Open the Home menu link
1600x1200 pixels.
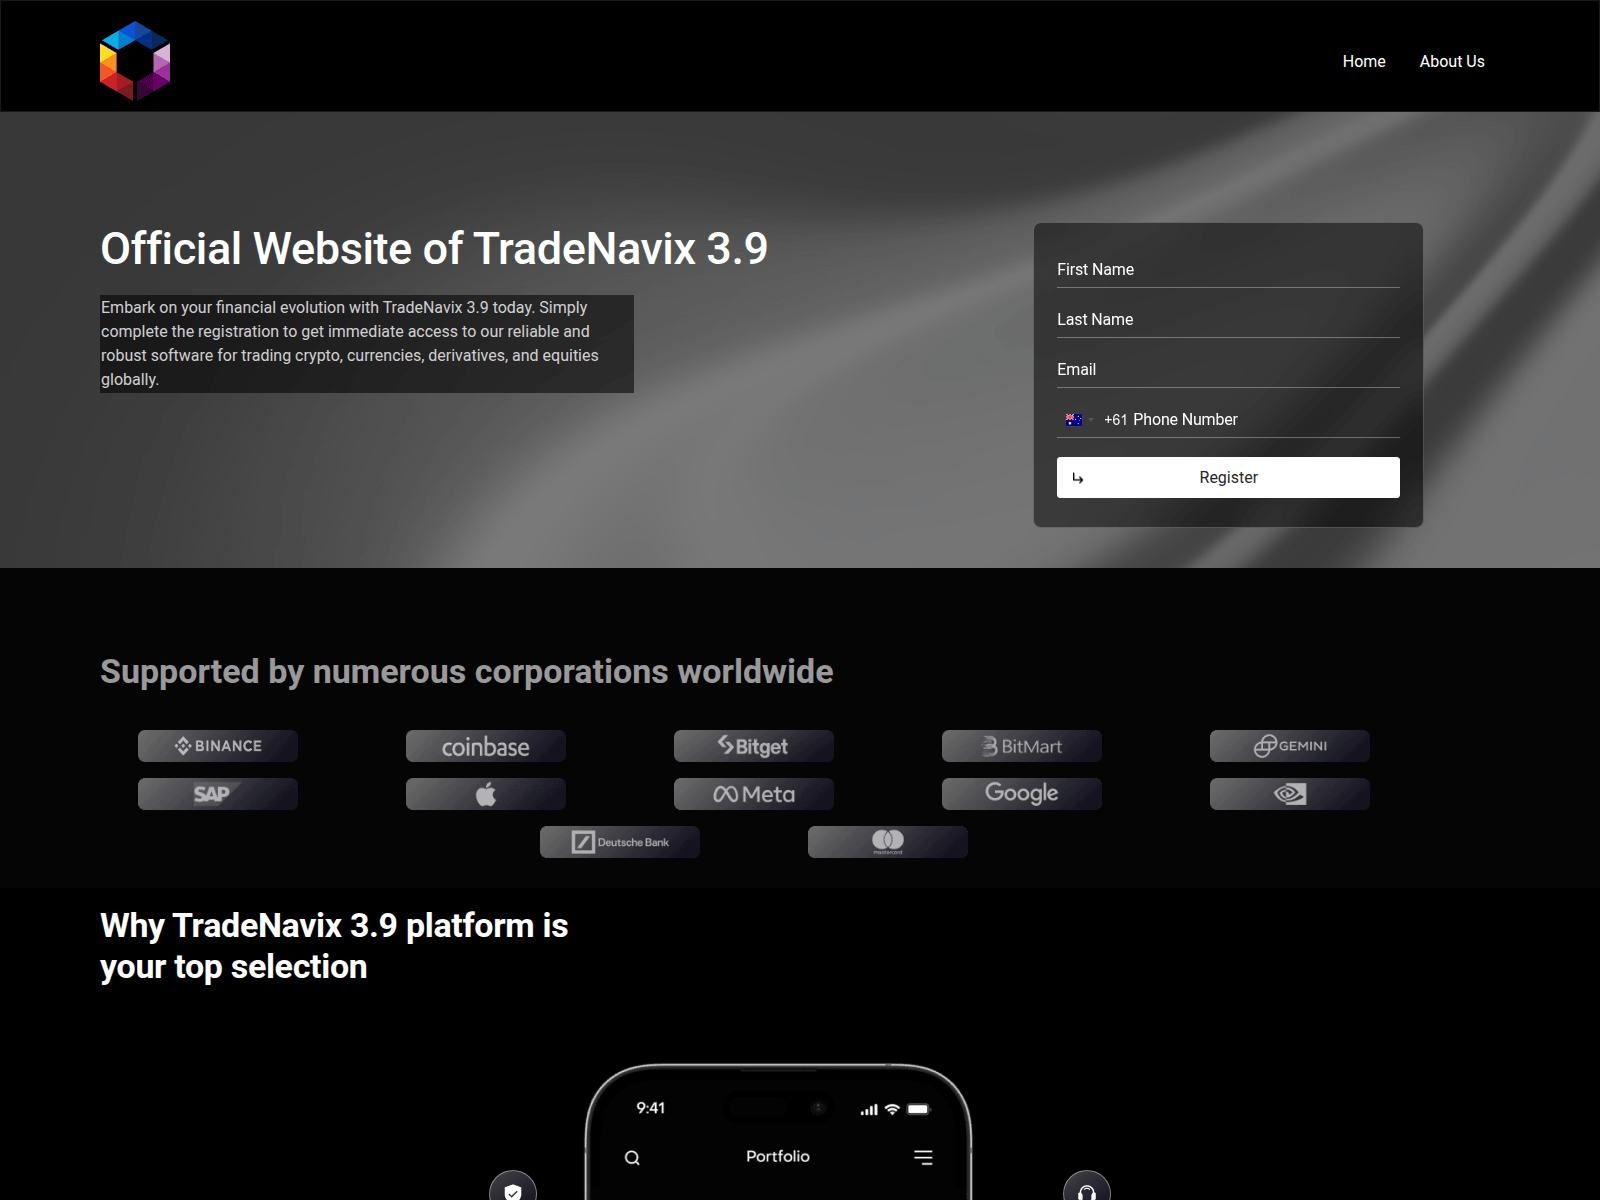coord(1364,61)
